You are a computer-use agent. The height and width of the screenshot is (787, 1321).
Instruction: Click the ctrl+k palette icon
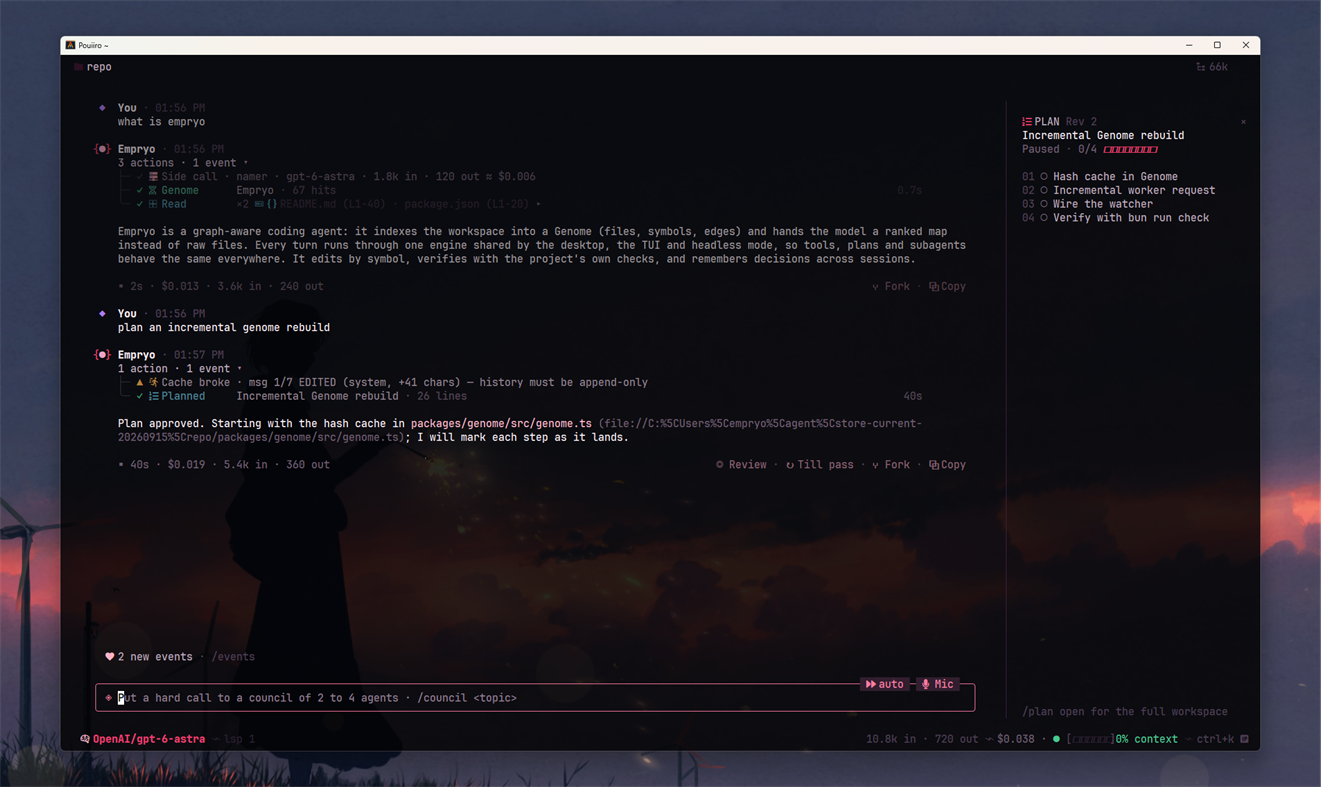click(1244, 739)
